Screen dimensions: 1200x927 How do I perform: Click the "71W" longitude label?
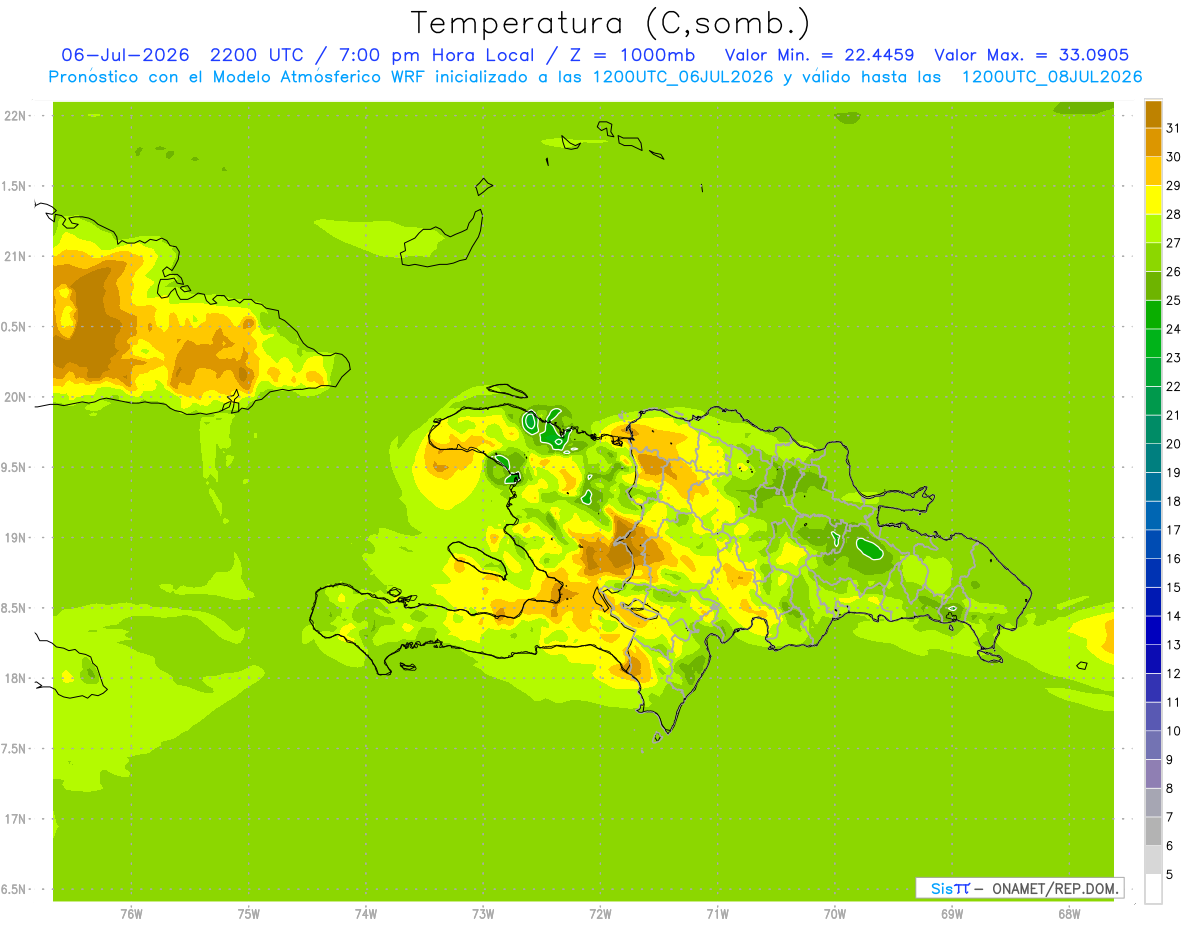[717, 913]
